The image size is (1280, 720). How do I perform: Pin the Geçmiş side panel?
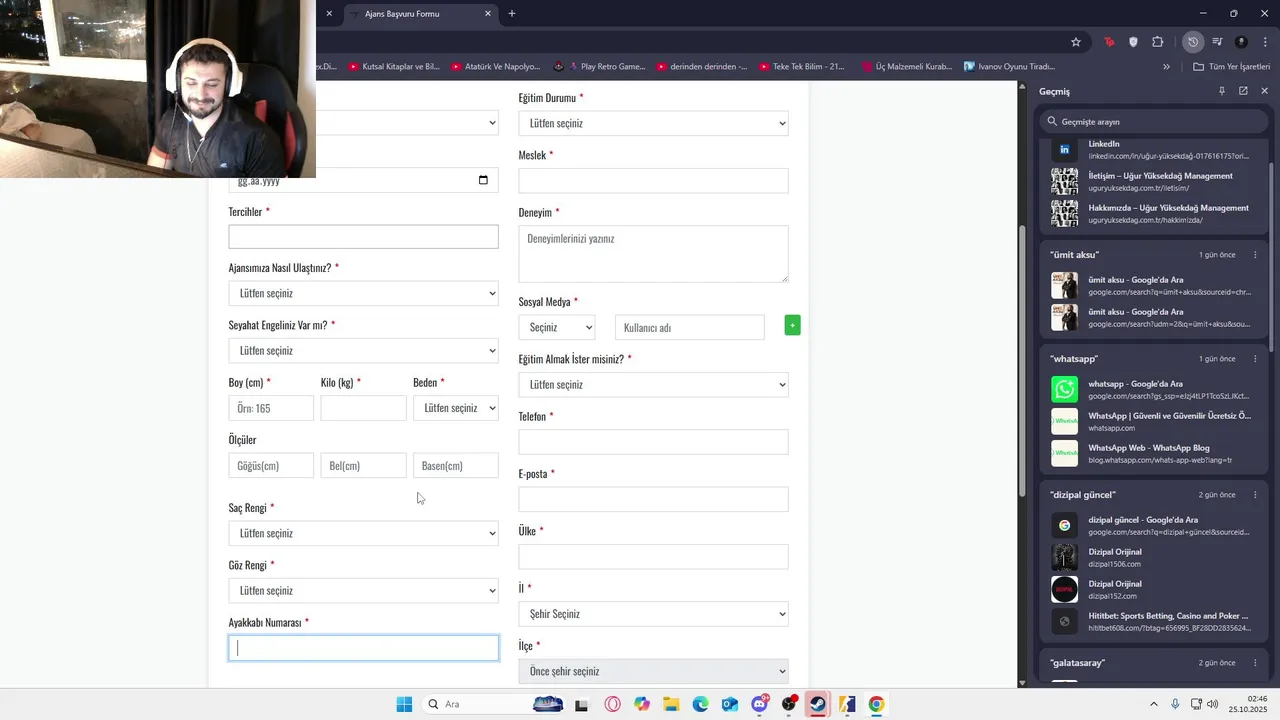coord(1221,91)
